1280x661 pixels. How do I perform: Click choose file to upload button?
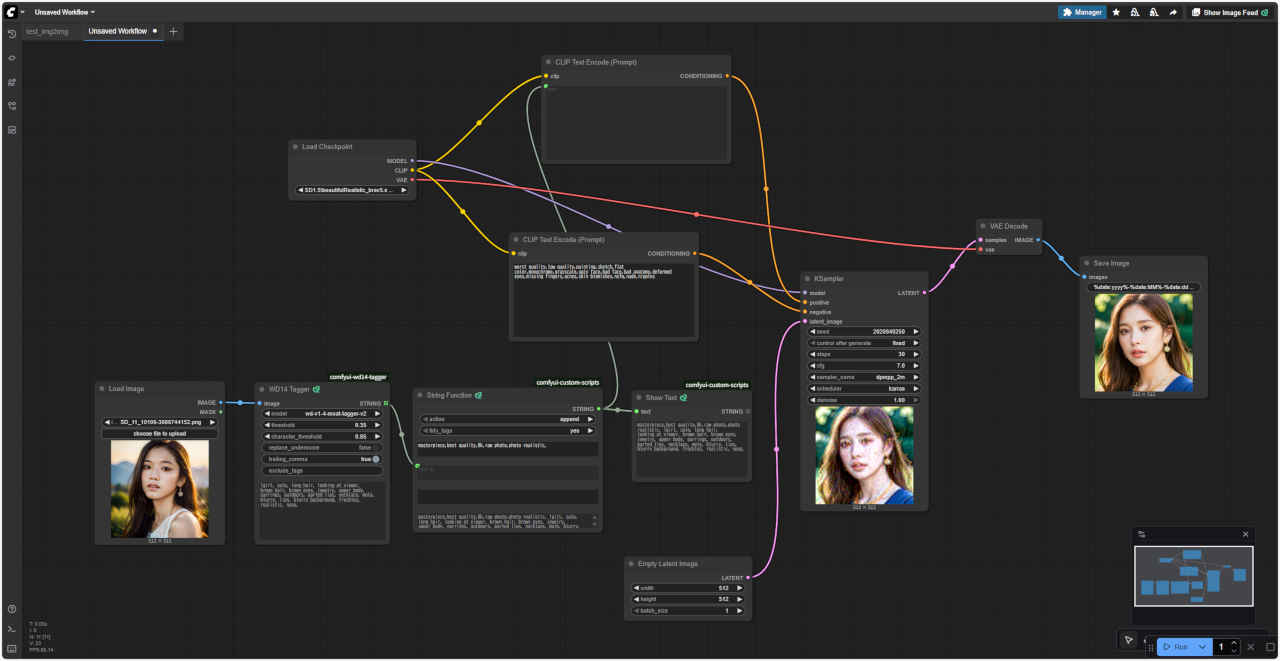(x=160, y=434)
